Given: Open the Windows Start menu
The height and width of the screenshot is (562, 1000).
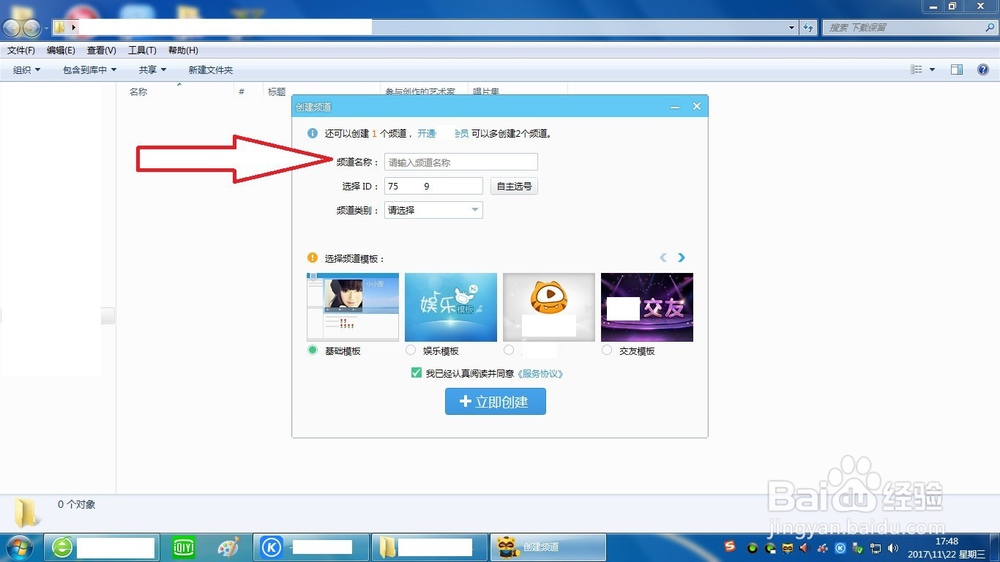Looking at the screenshot, I should click(19, 547).
